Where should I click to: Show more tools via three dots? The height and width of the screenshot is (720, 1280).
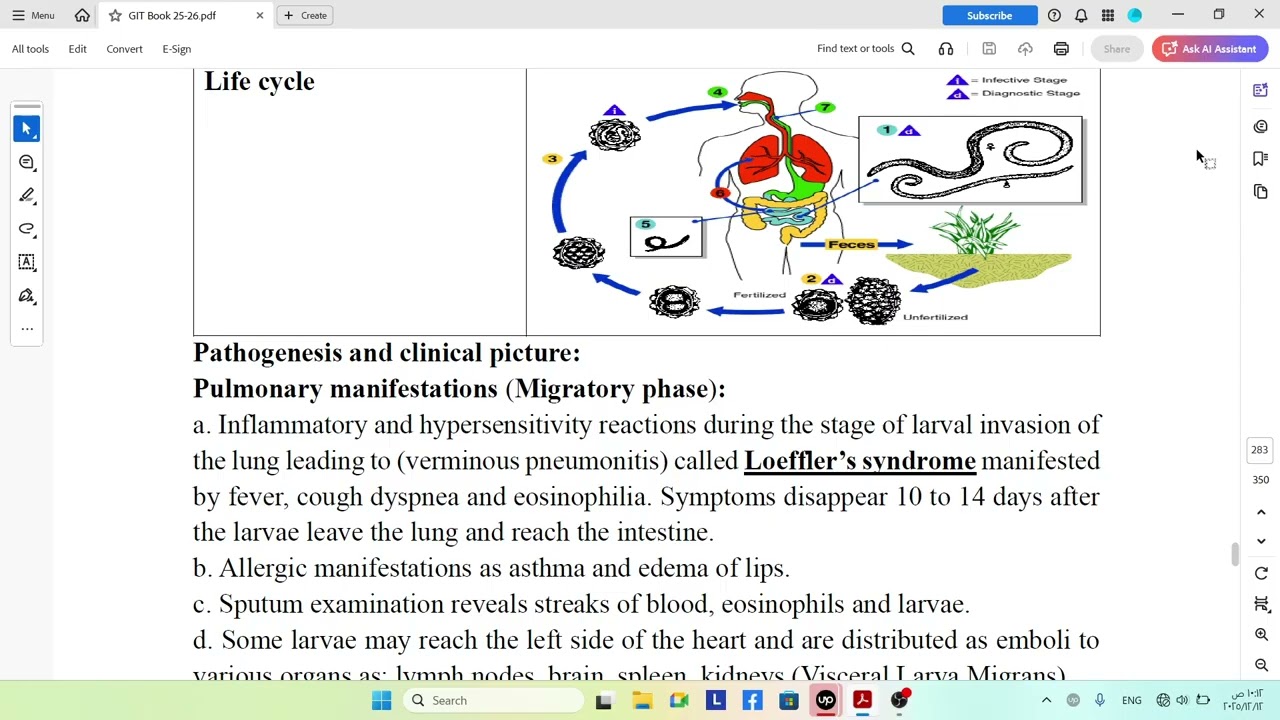pos(27,328)
